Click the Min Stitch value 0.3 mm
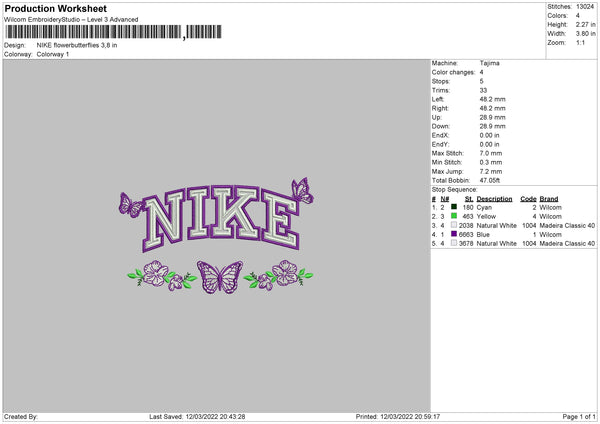 (x=491, y=162)
